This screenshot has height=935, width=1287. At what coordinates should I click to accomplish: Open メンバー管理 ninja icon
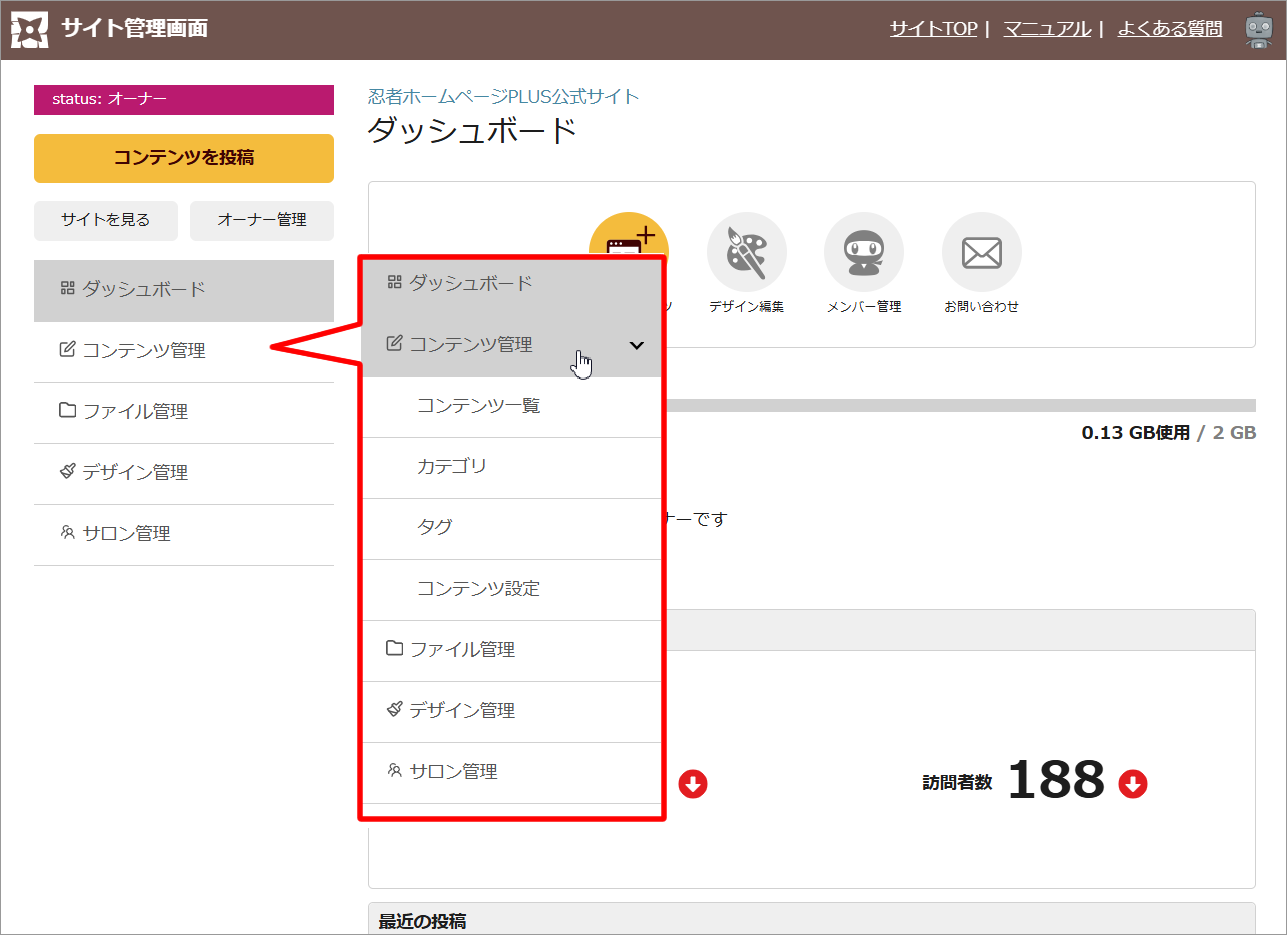click(863, 252)
